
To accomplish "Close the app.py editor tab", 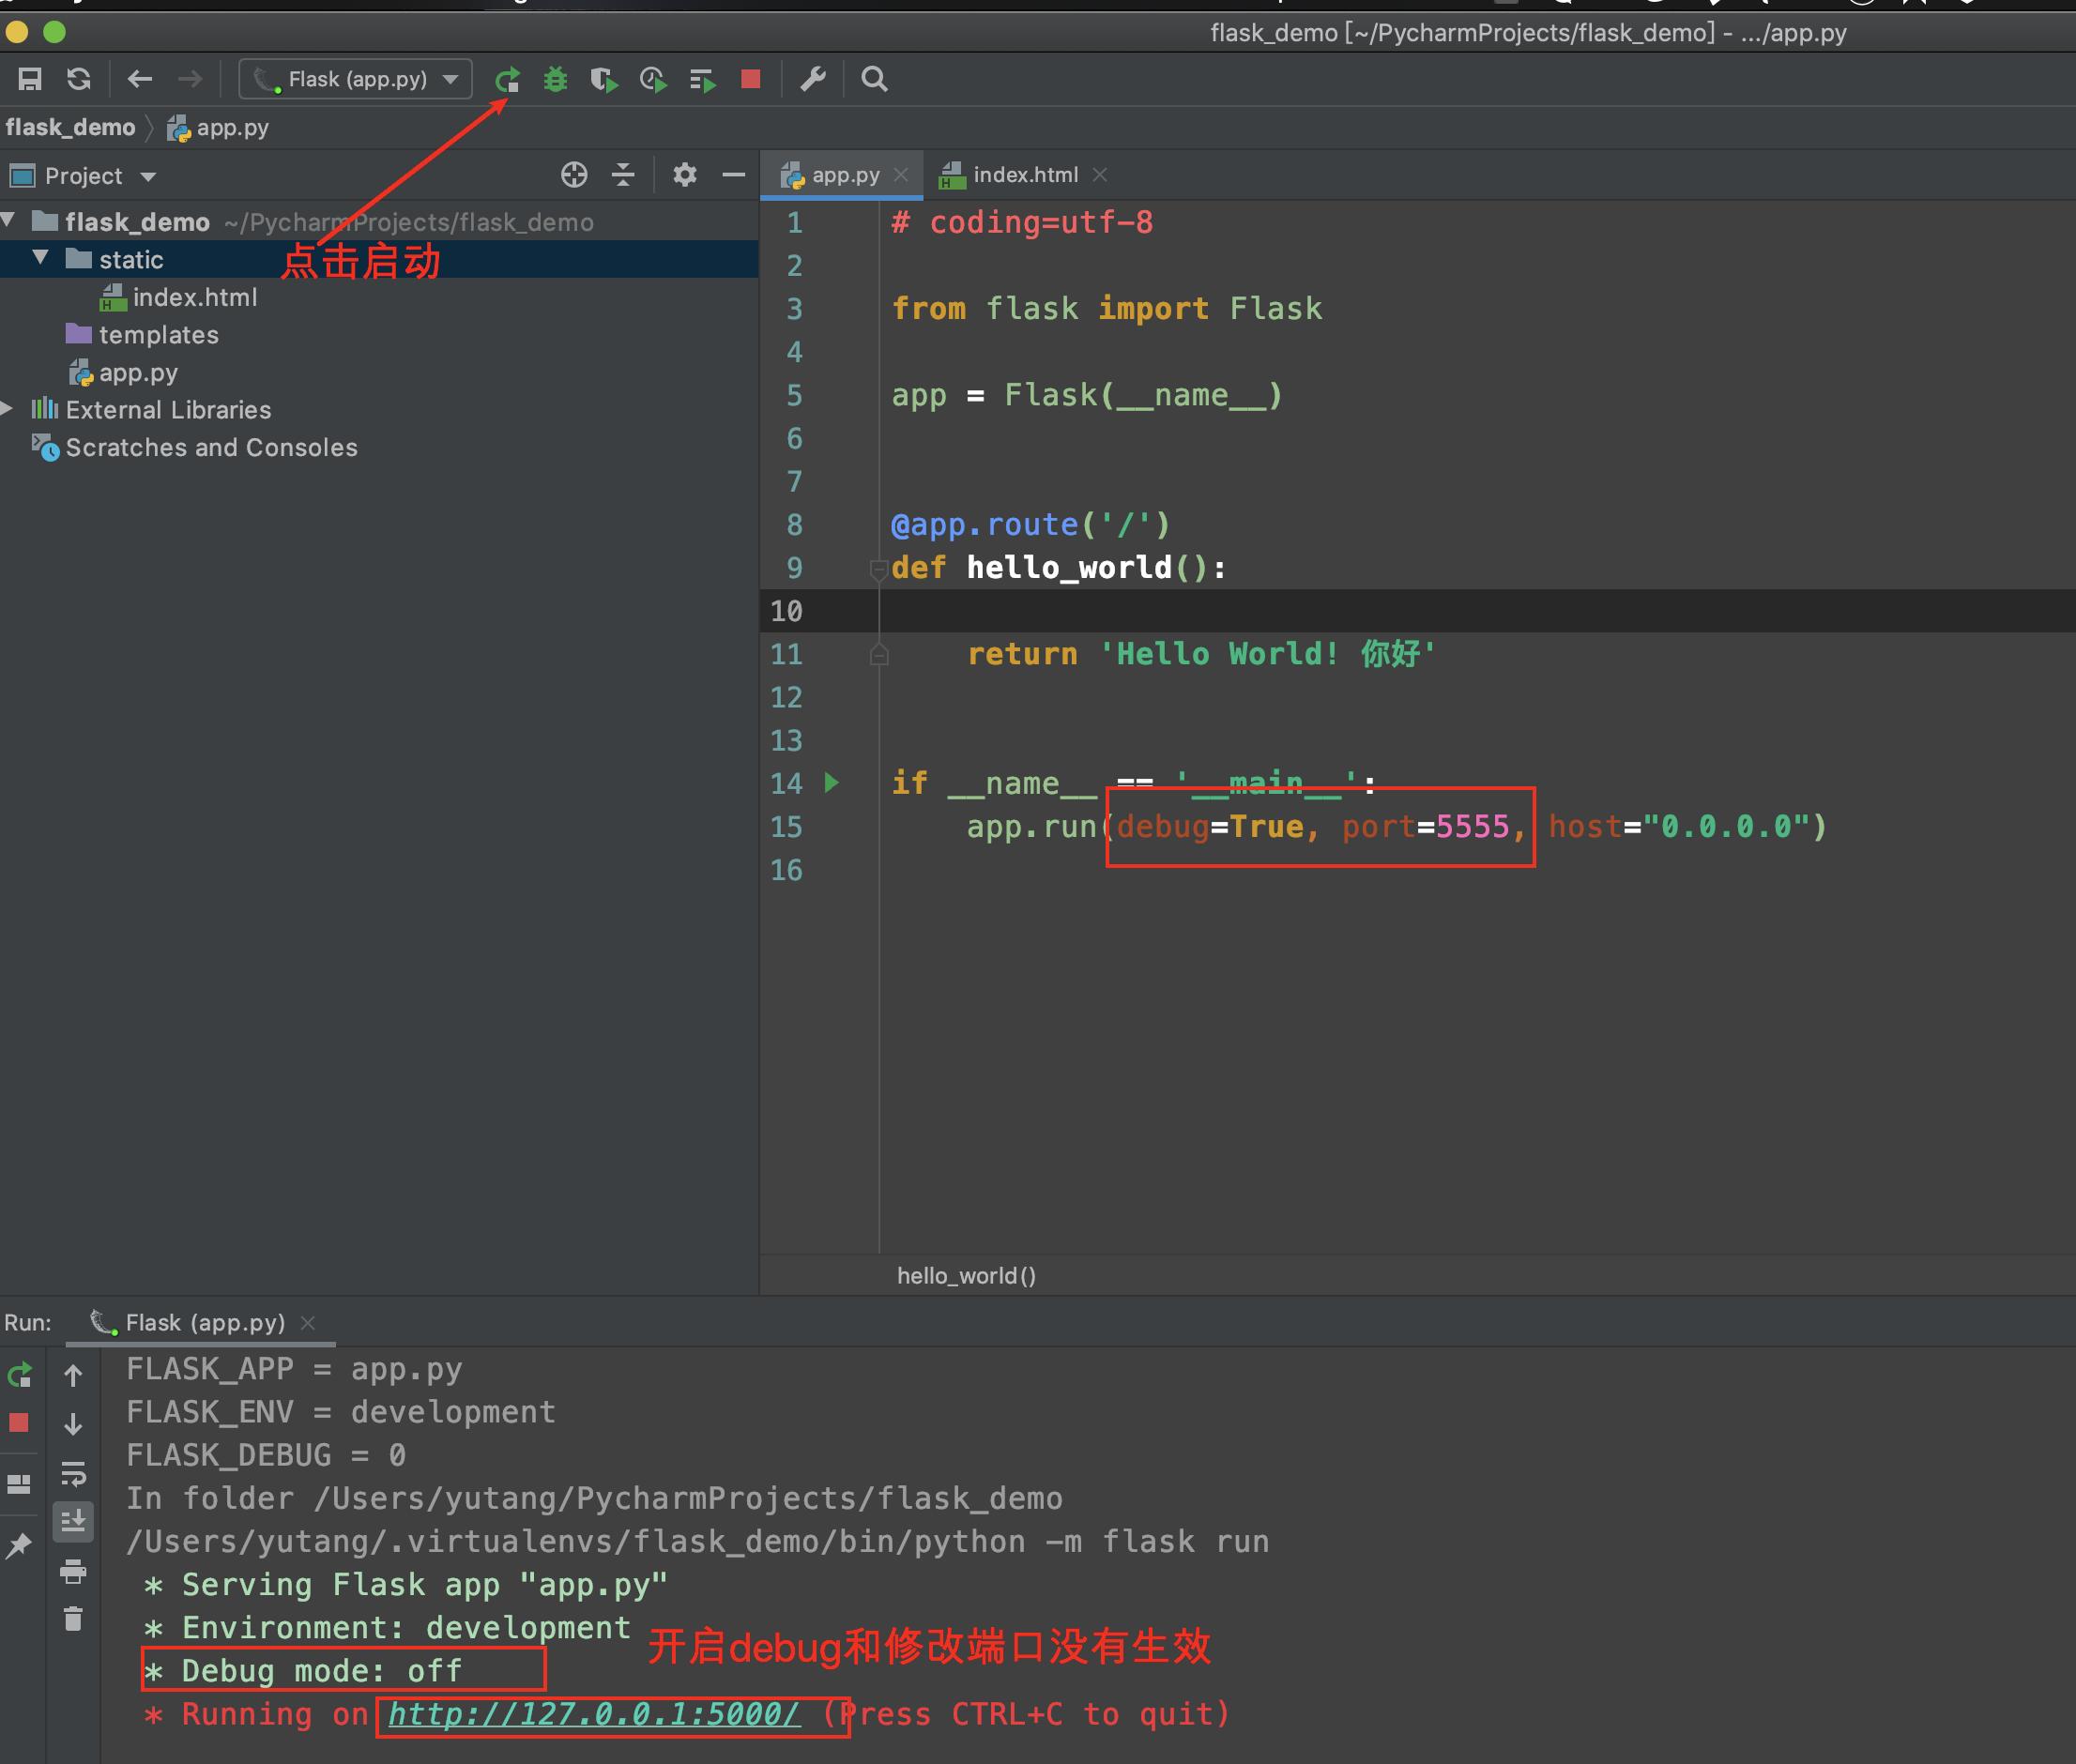I will [x=901, y=175].
